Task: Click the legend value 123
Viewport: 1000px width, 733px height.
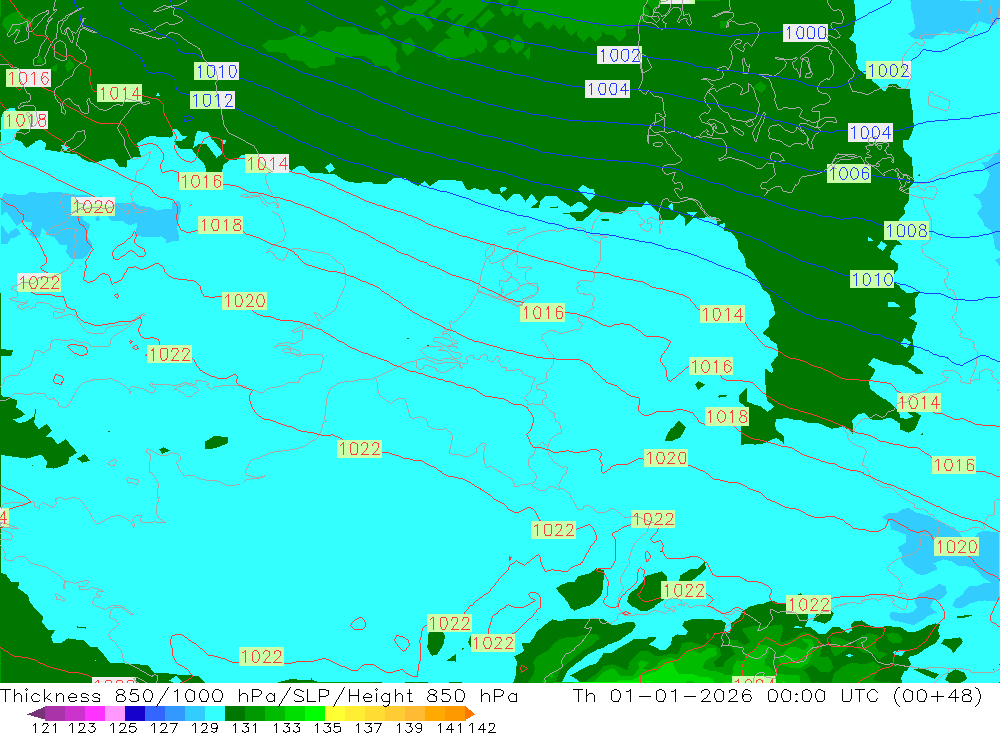Action: pos(82,727)
